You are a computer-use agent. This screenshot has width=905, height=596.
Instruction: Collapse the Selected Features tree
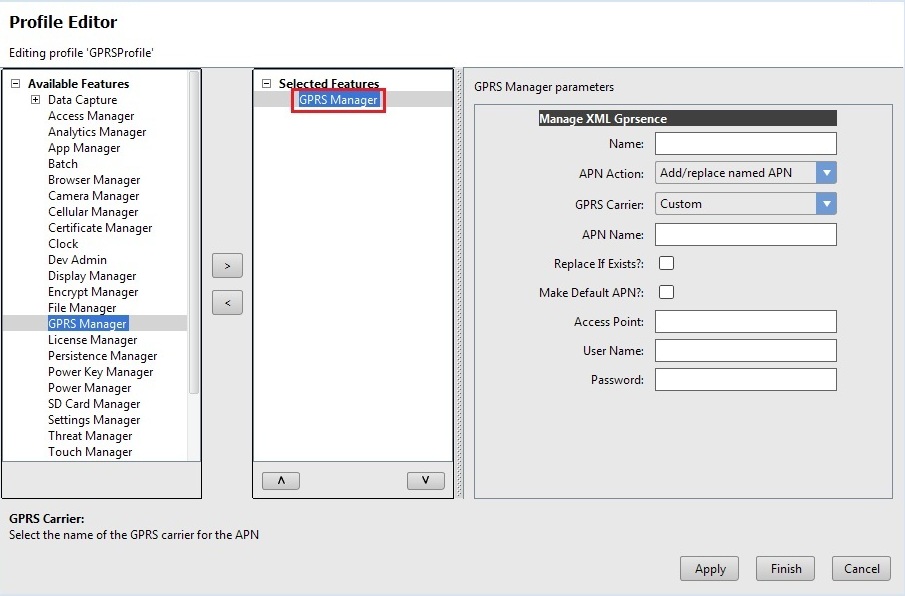click(x=266, y=84)
